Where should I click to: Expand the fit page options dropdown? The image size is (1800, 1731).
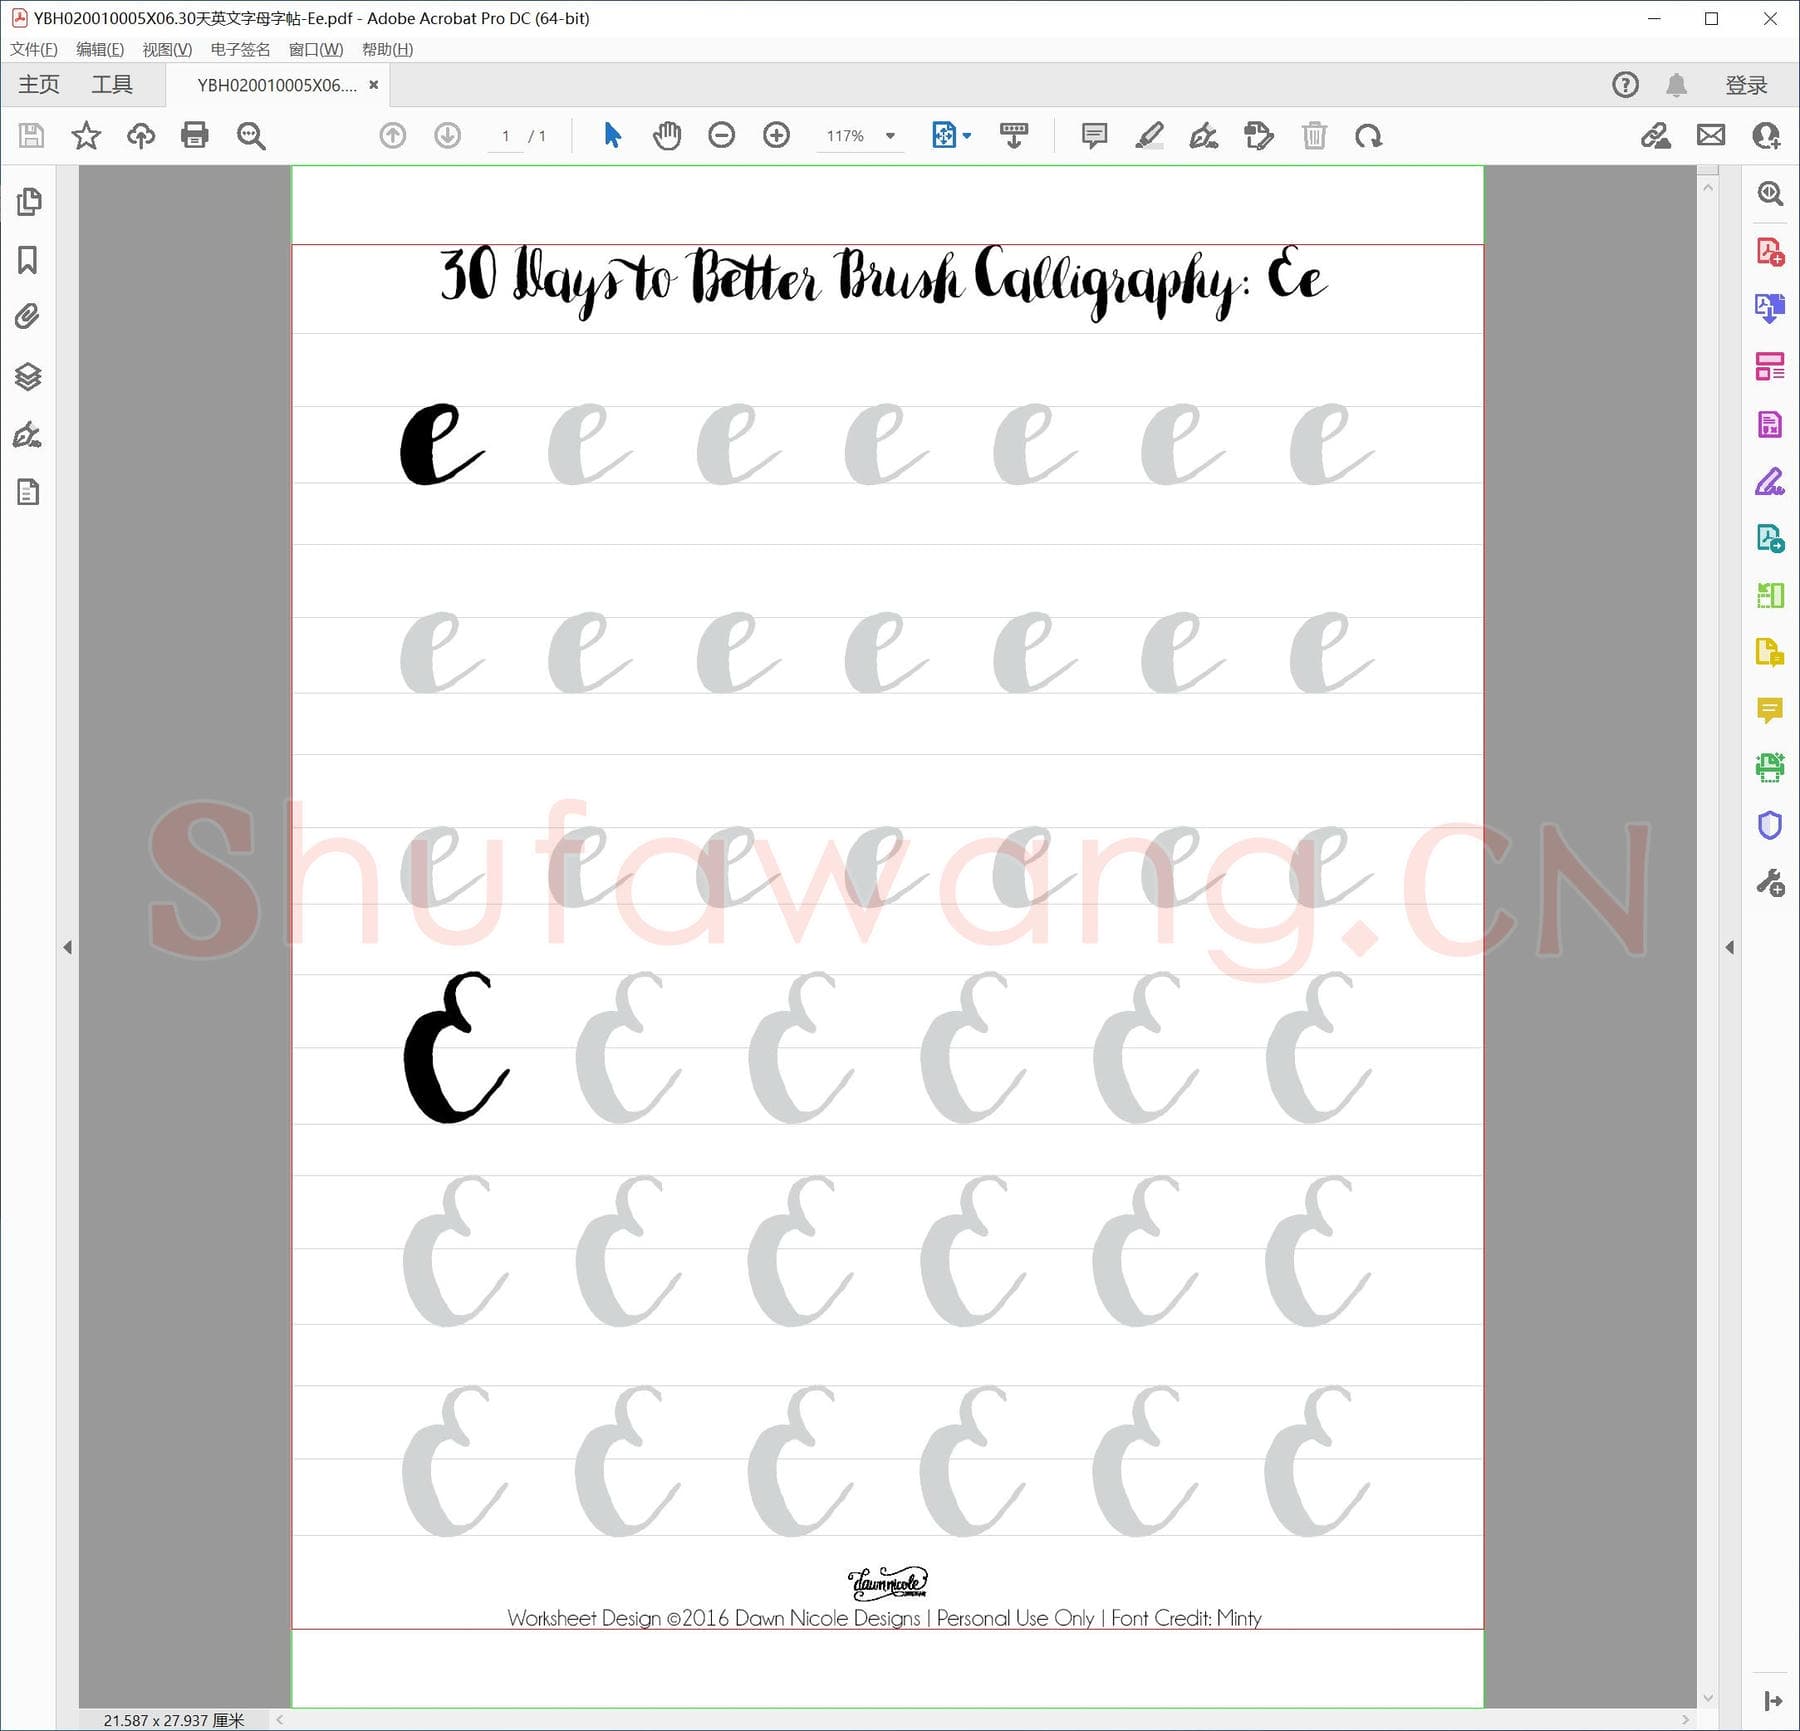(x=967, y=135)
